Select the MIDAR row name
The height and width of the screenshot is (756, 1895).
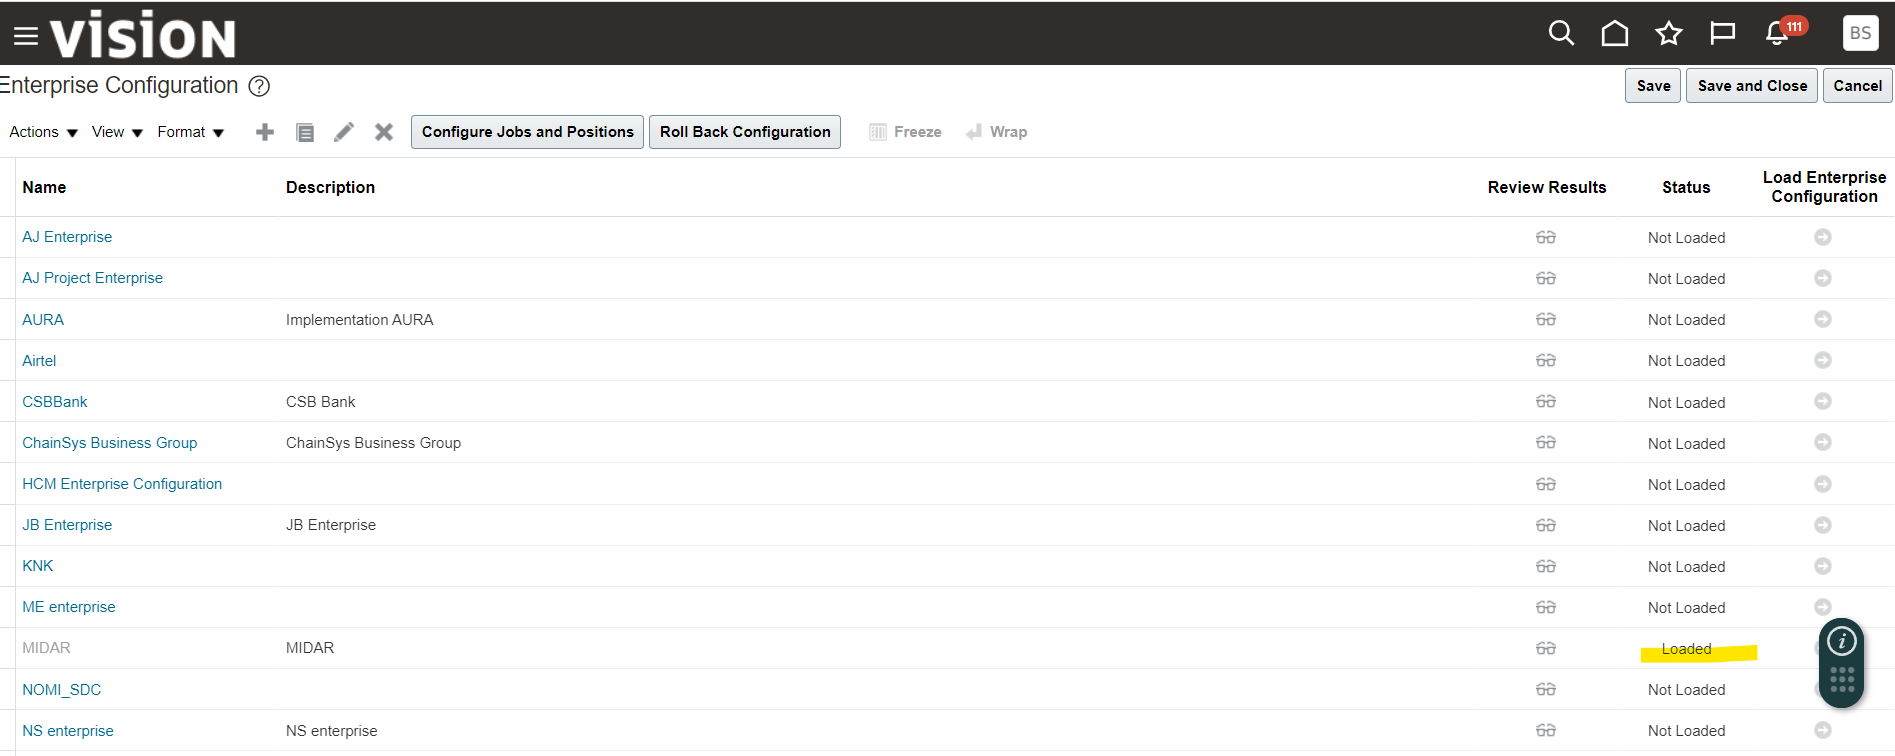coord(46,648)
